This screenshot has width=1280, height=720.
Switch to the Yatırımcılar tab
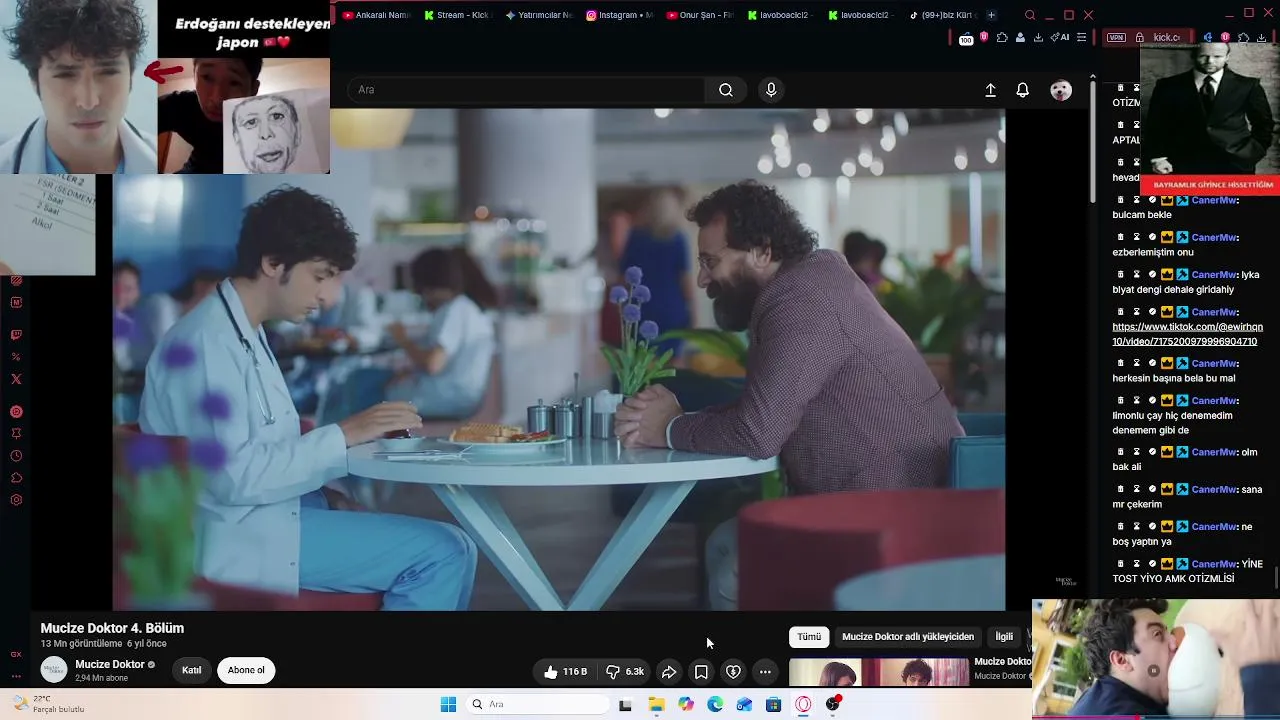(538, 15)
